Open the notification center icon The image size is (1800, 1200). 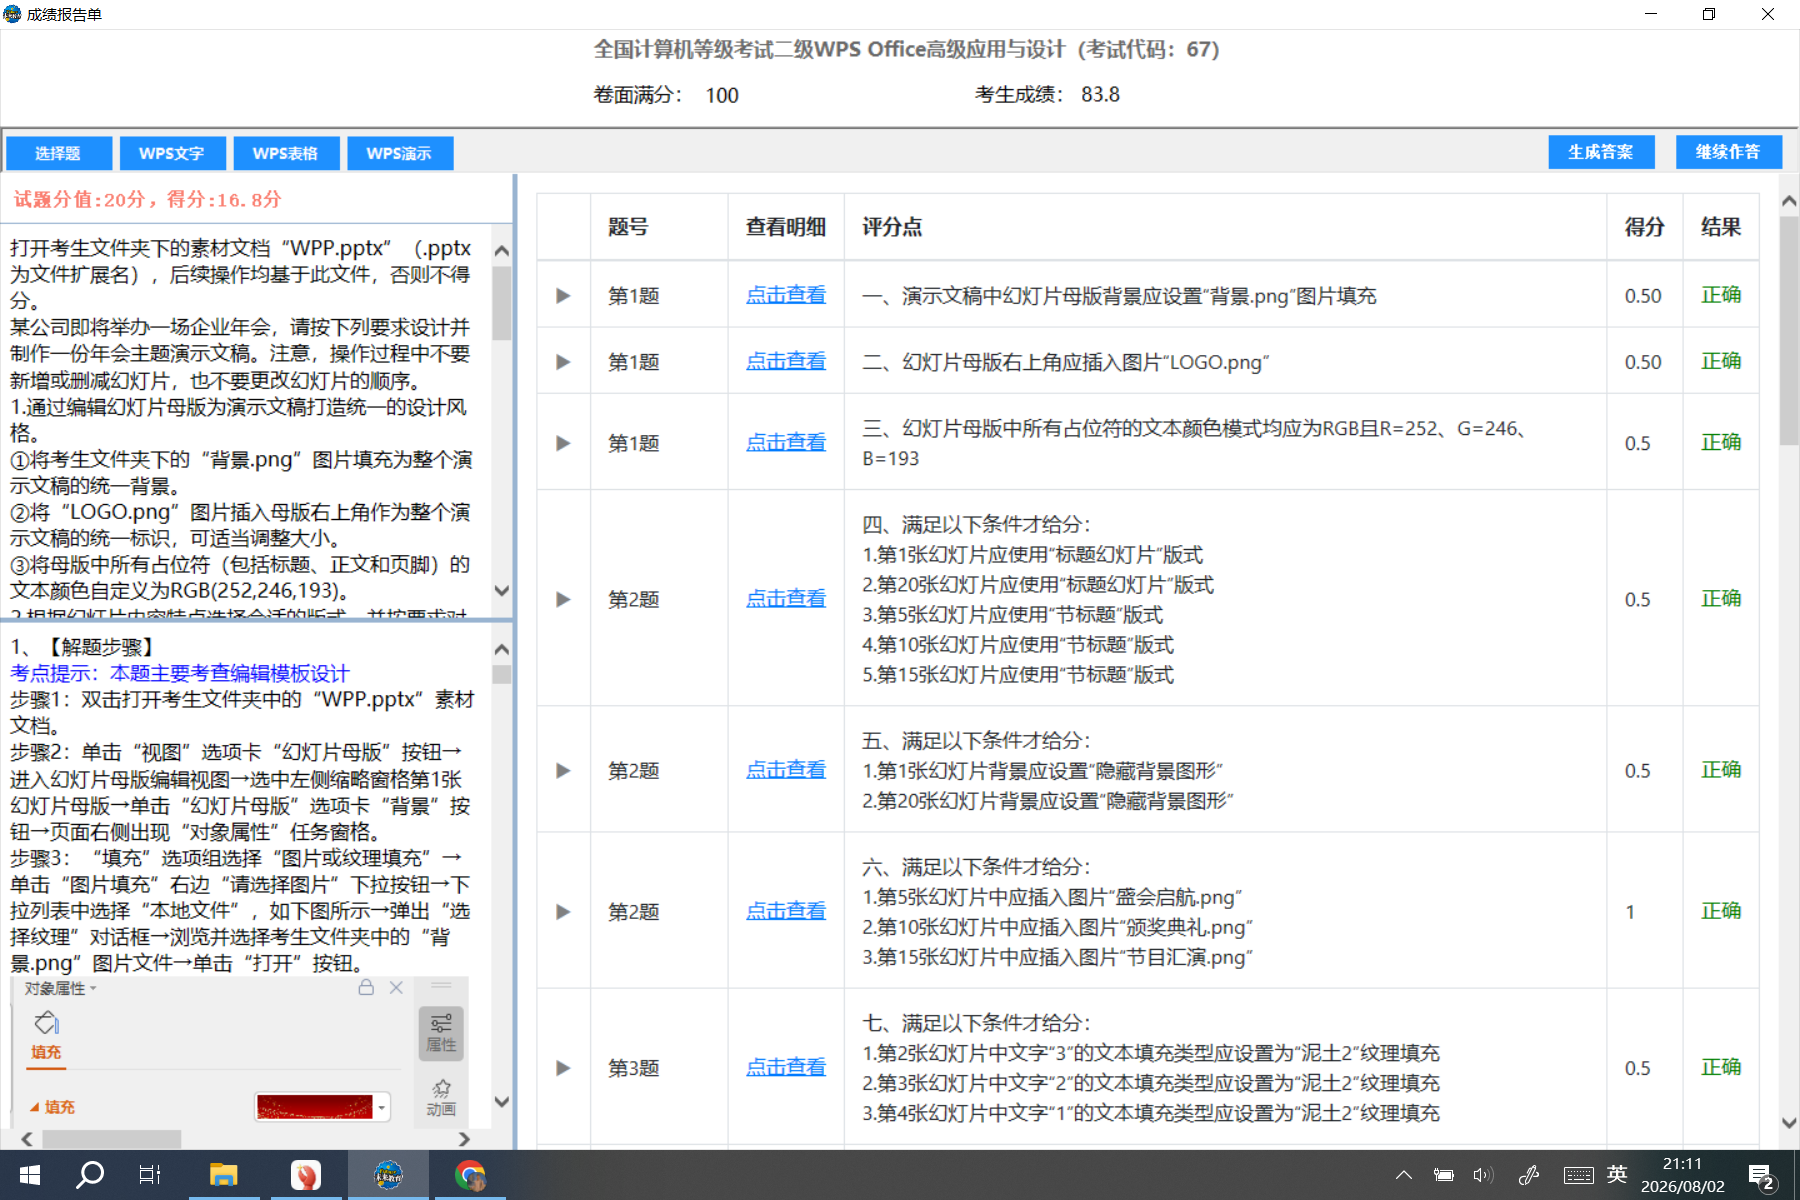tap(1761, 1176)
